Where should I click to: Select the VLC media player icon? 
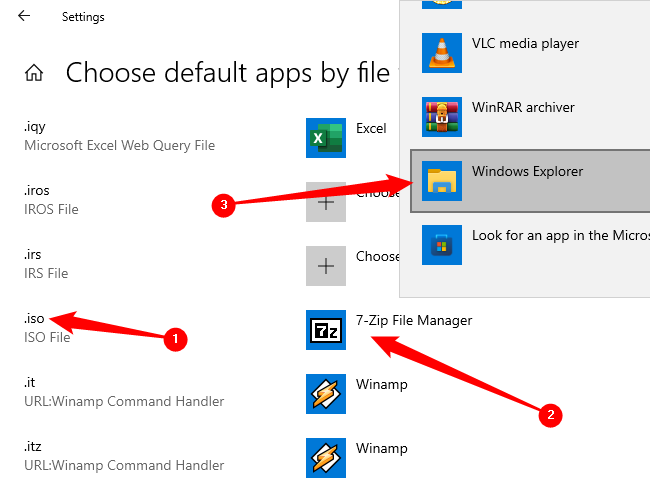[x=441, y=53]
